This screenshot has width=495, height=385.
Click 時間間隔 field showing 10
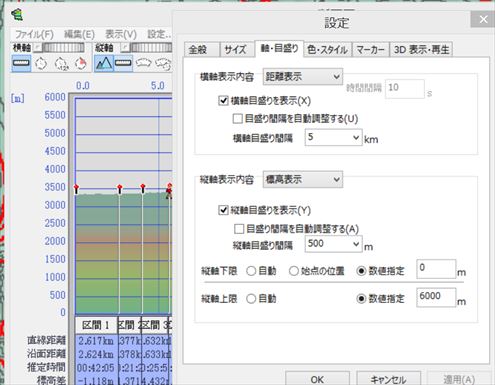pyautogui.click(x=404, y=89)
